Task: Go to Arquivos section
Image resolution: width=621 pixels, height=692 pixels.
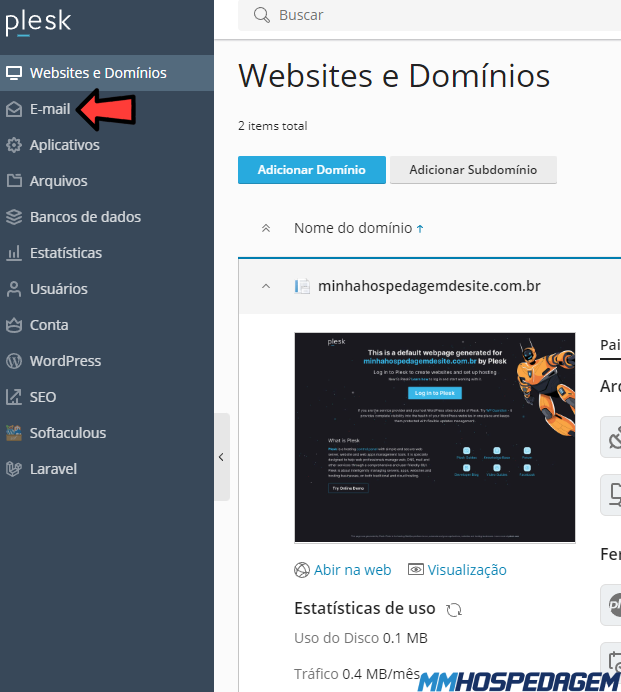Action: click(107, 181)
